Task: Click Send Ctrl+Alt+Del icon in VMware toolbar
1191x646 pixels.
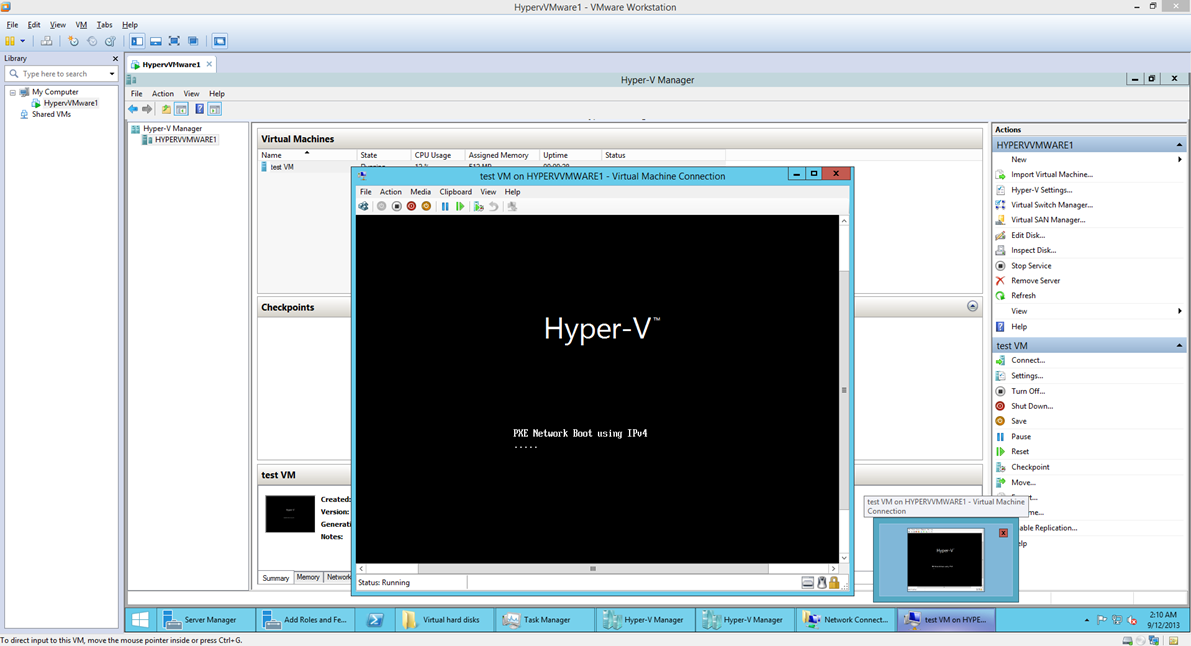Action: [46, 41]
